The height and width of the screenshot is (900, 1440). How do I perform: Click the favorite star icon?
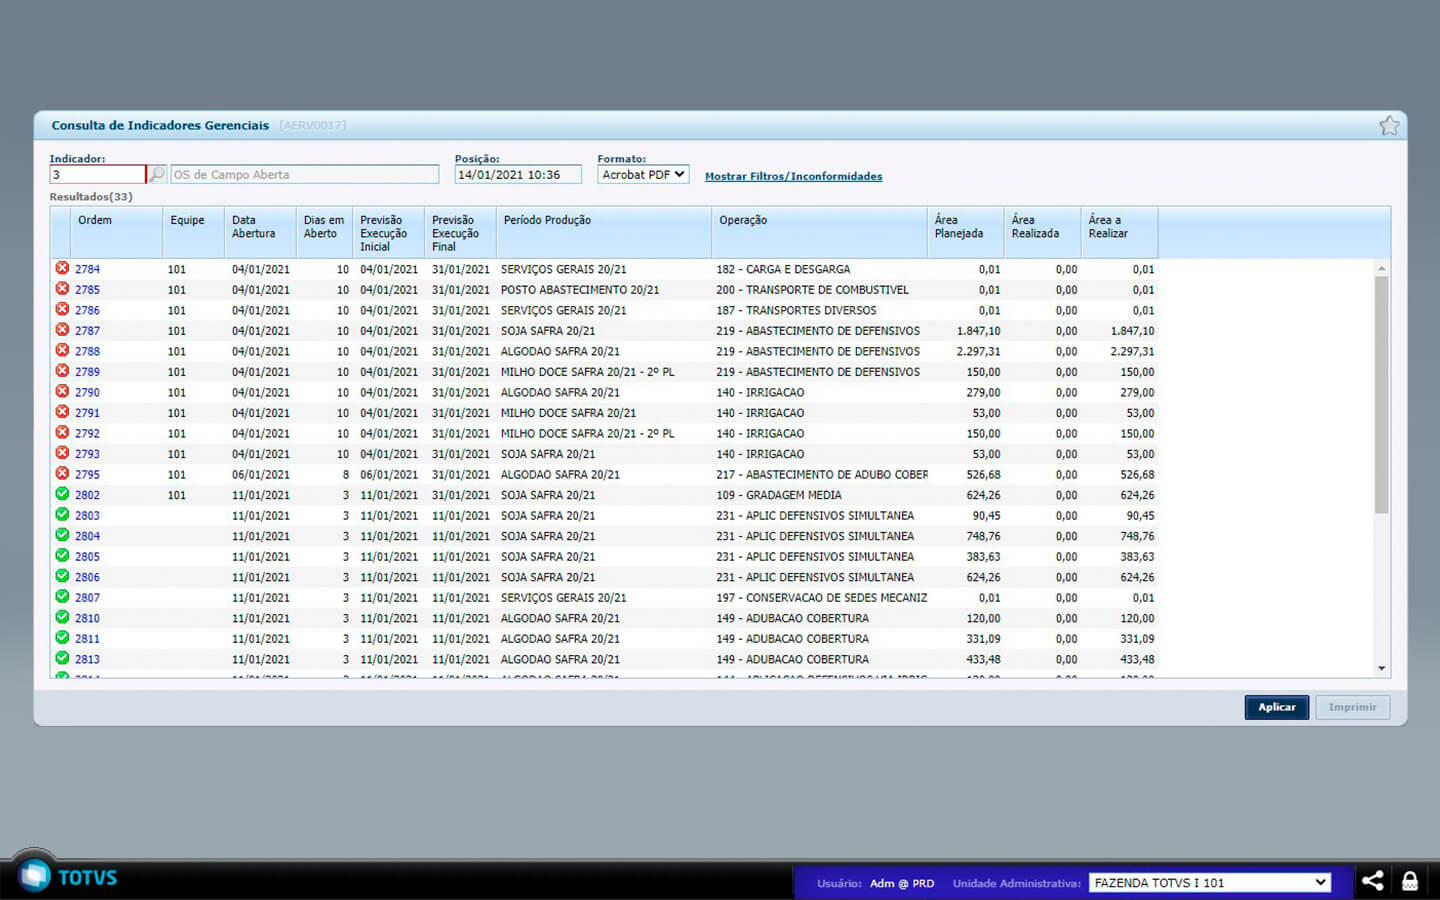click(1388, 125)
